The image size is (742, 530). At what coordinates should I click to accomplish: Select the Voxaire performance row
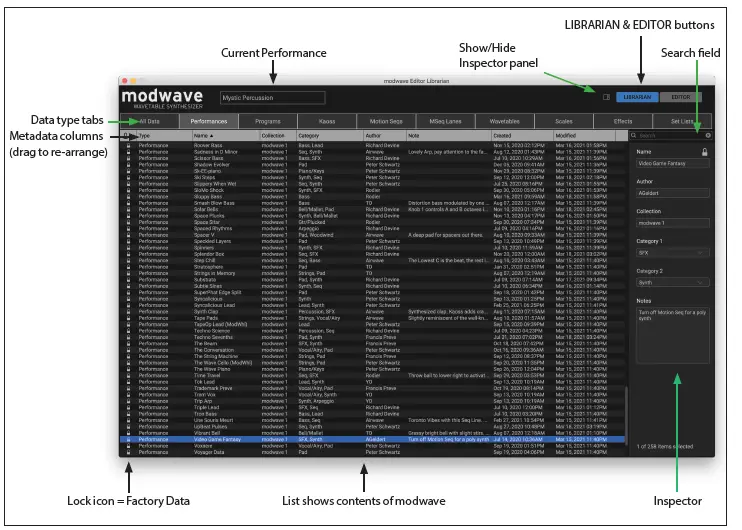pos(372,446)
